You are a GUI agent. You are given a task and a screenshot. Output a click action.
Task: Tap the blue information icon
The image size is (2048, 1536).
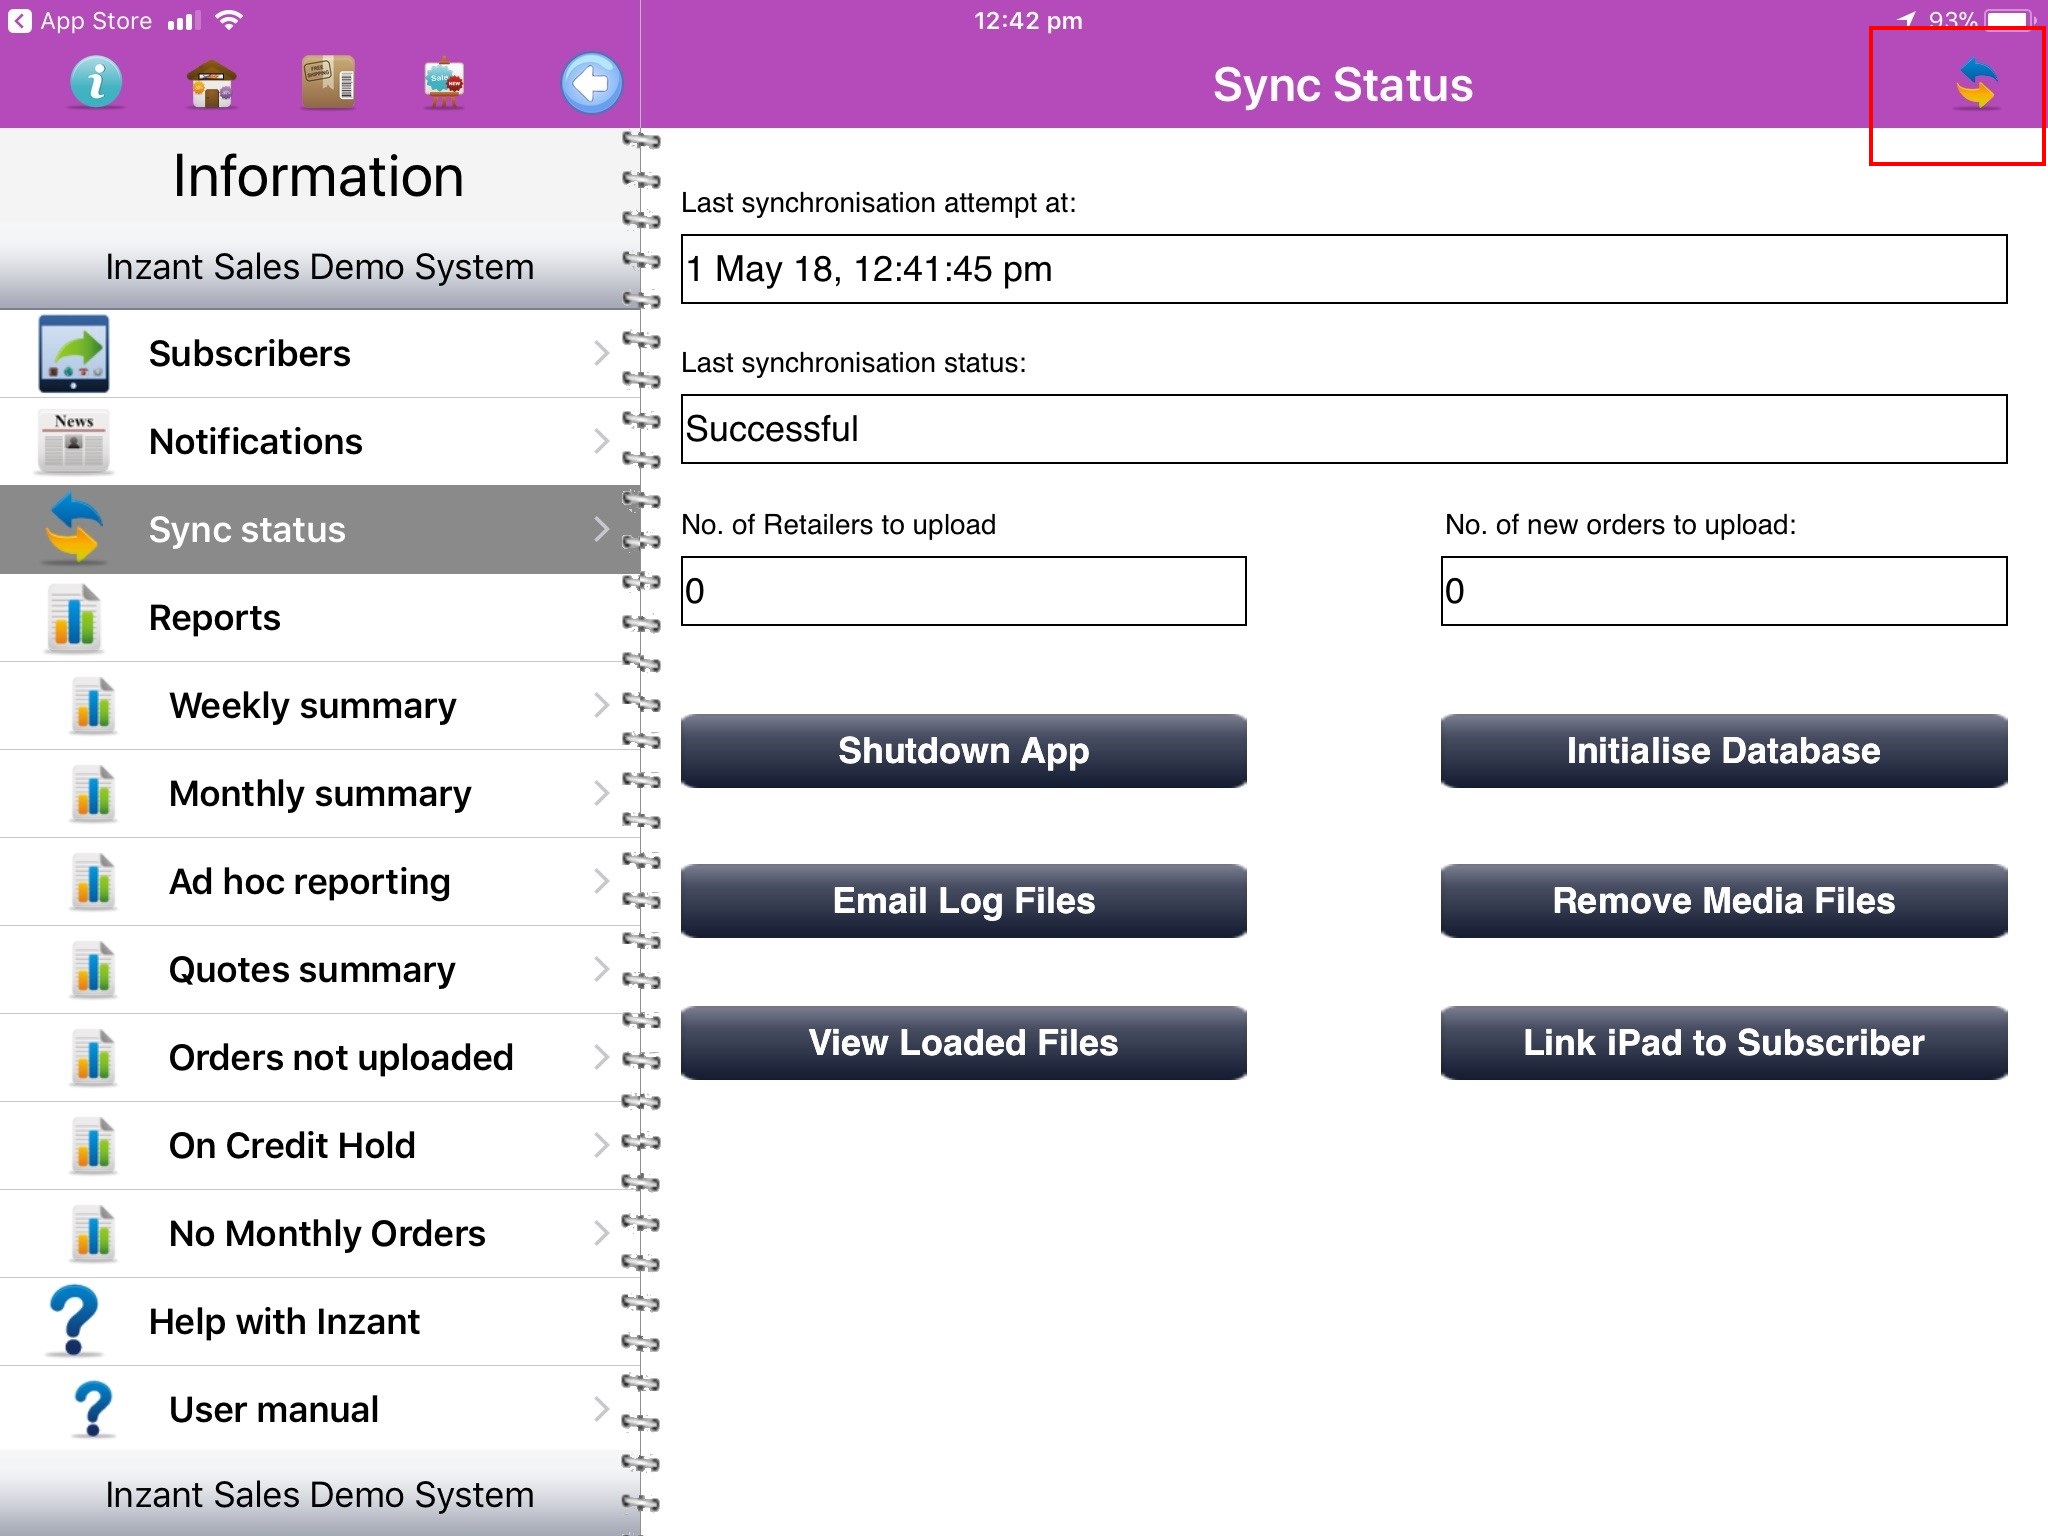click(96, 83)
